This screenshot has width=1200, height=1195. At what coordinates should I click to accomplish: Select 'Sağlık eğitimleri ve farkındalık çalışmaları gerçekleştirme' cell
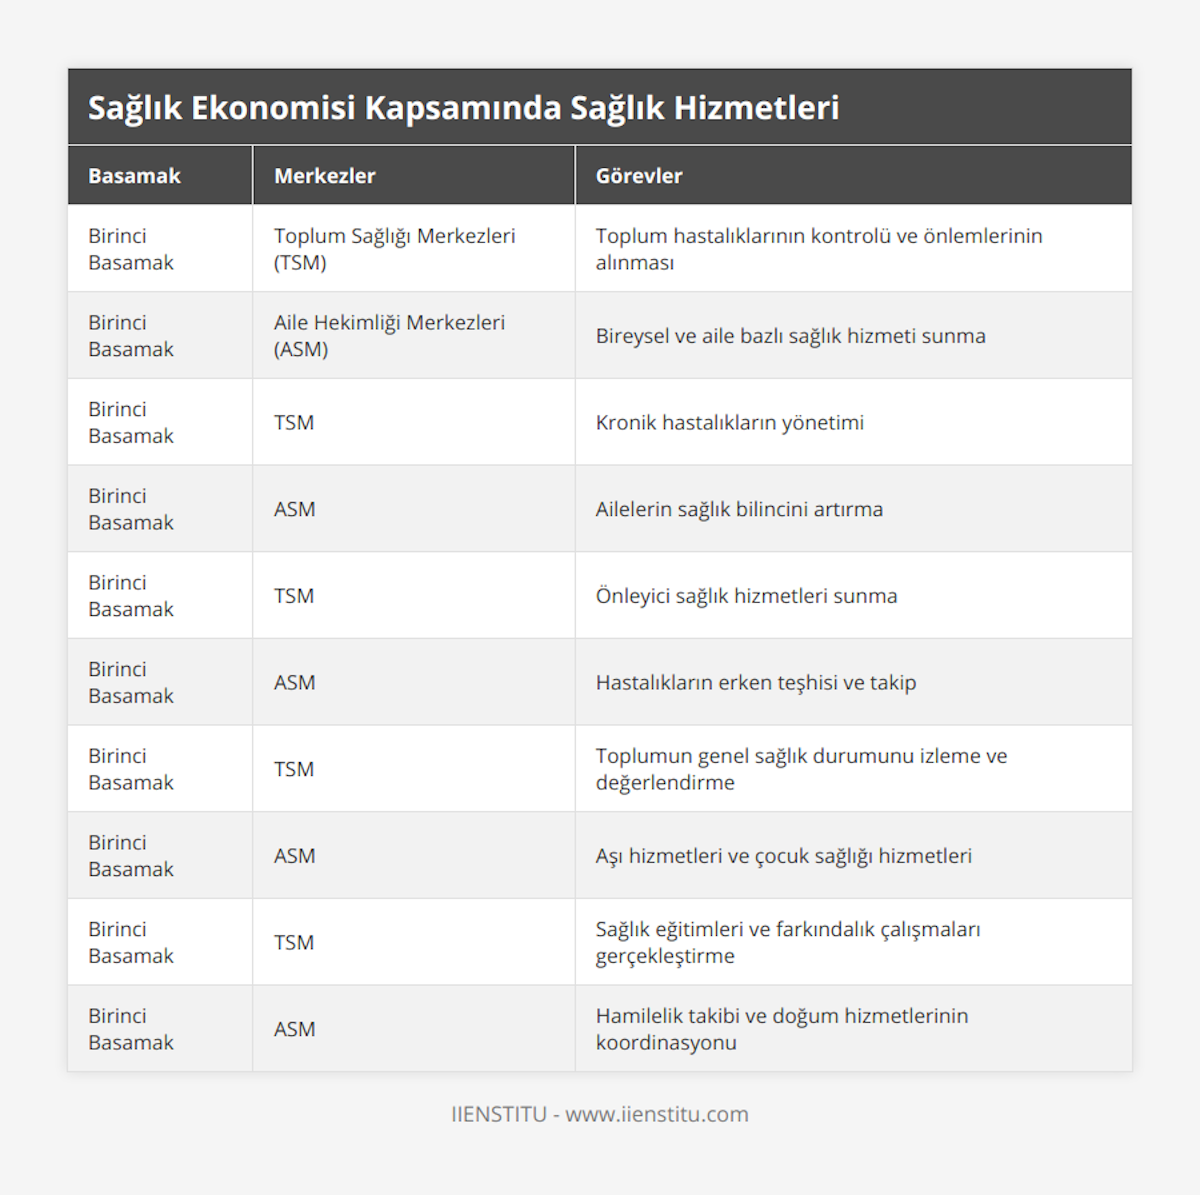(x=787, y=942)
